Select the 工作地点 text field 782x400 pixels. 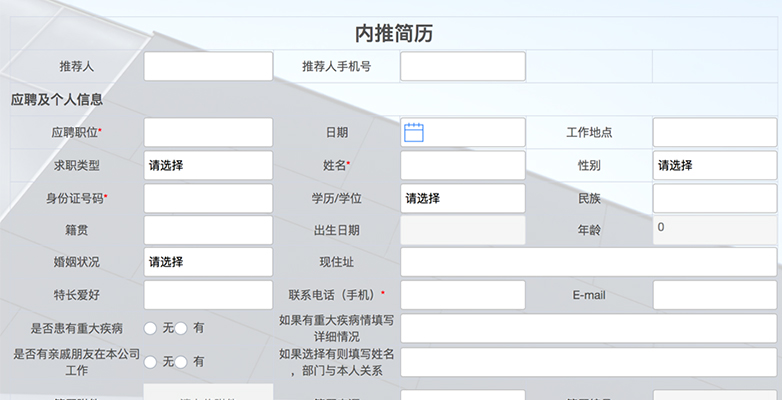pos(714,132)
